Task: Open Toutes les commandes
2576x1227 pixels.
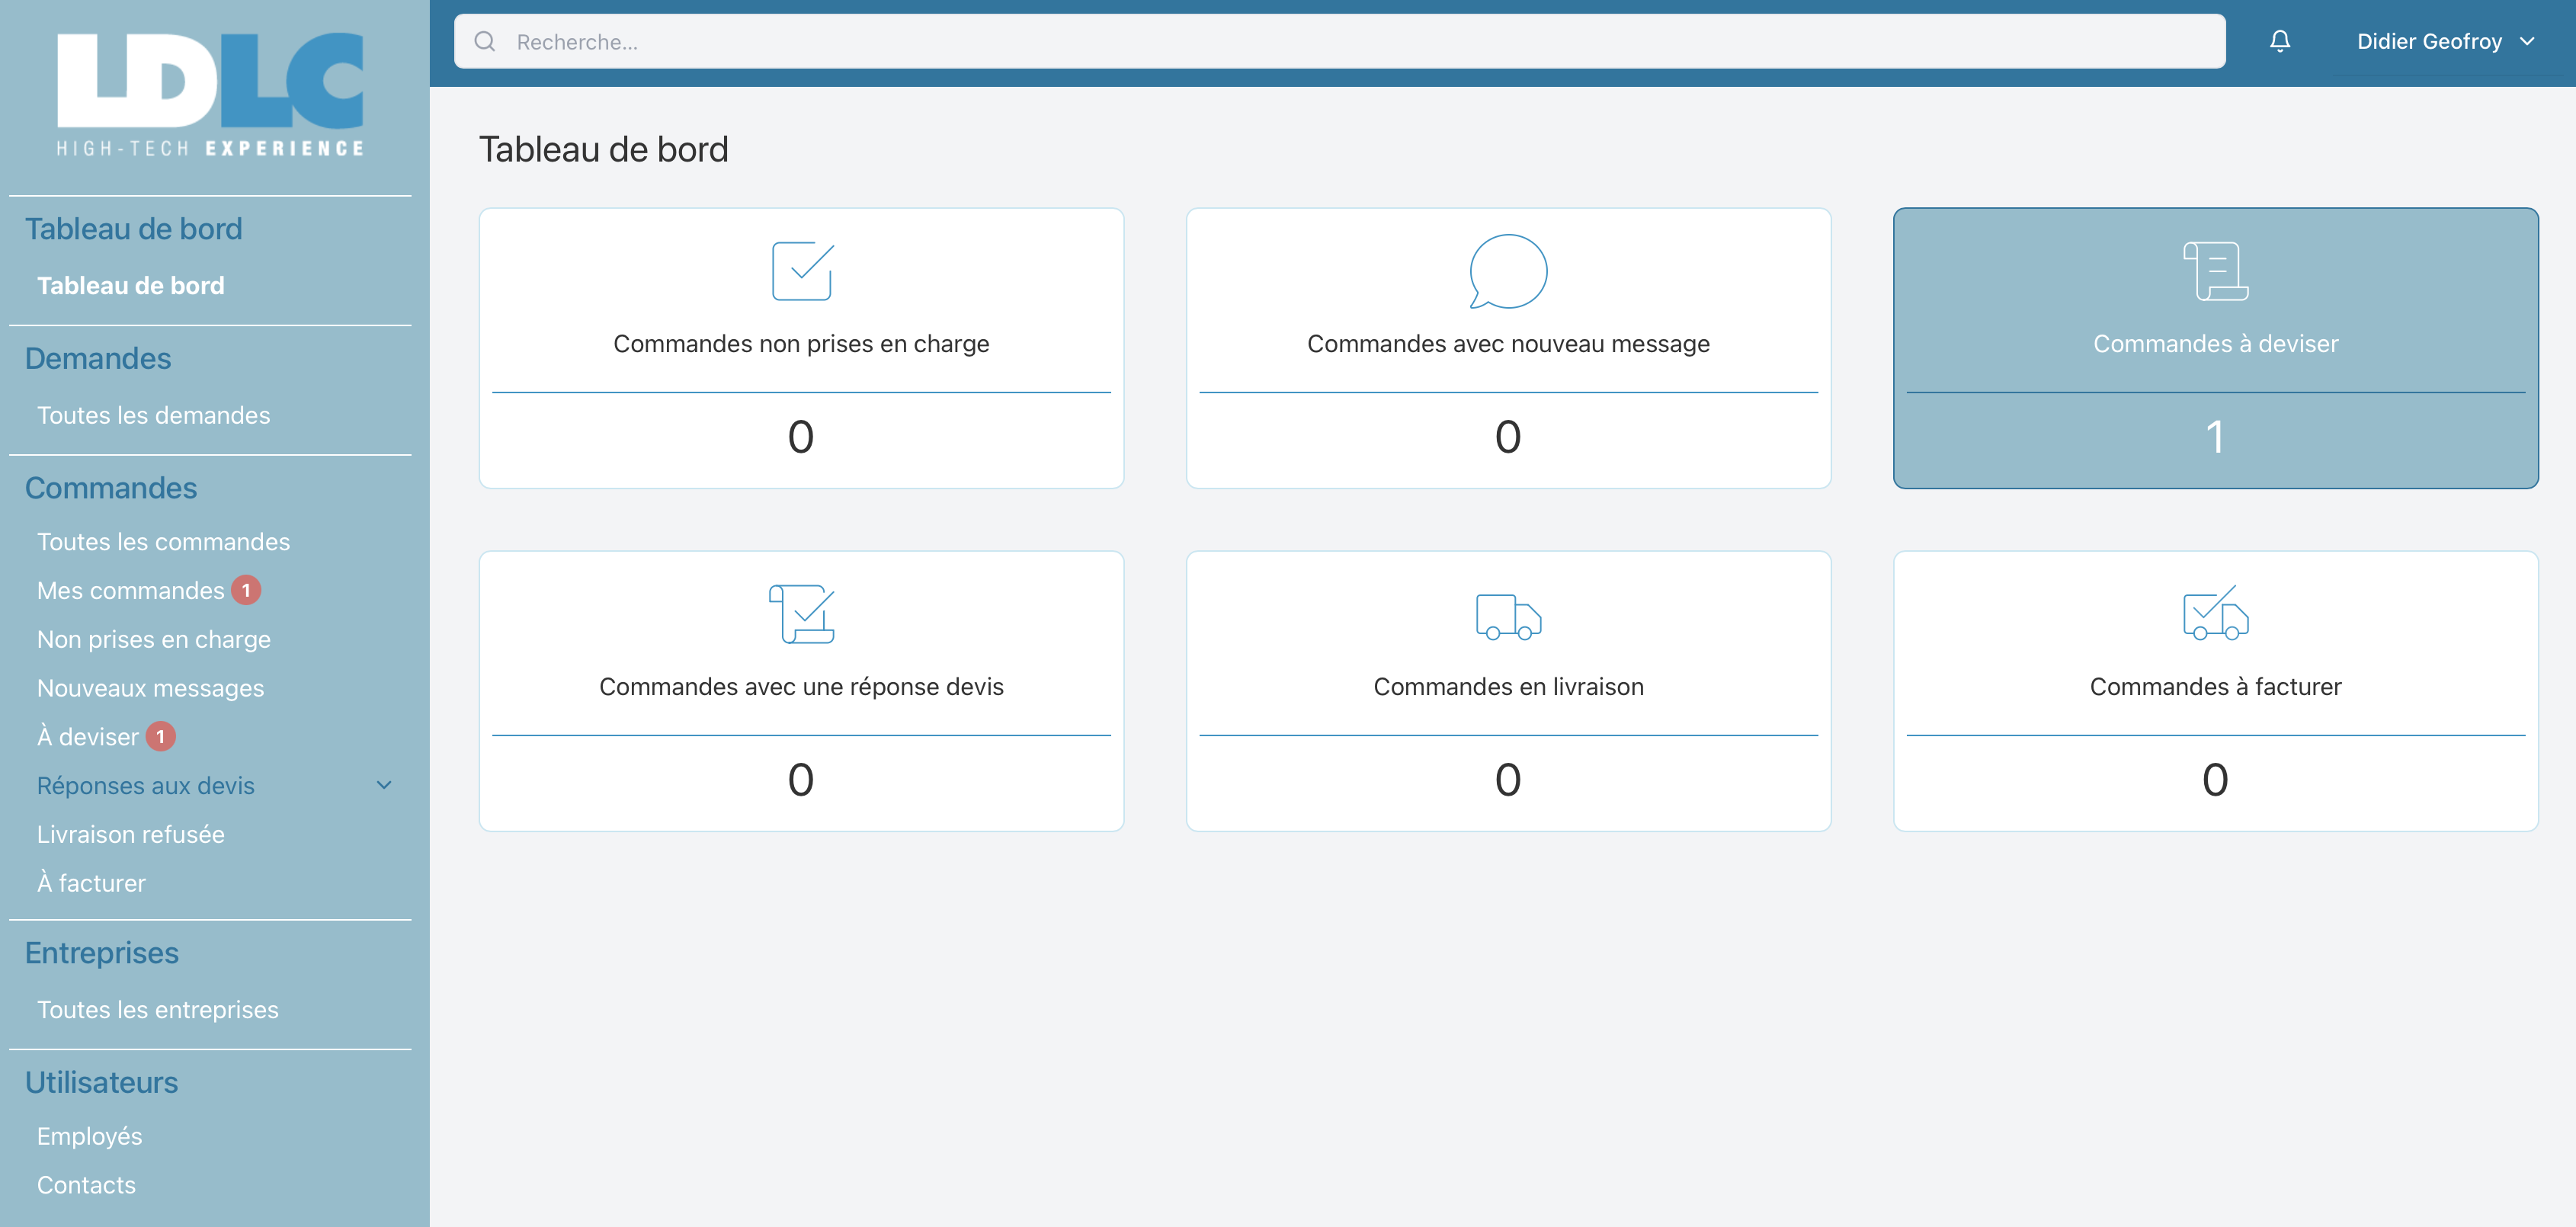Action: (x=163, y=542)
